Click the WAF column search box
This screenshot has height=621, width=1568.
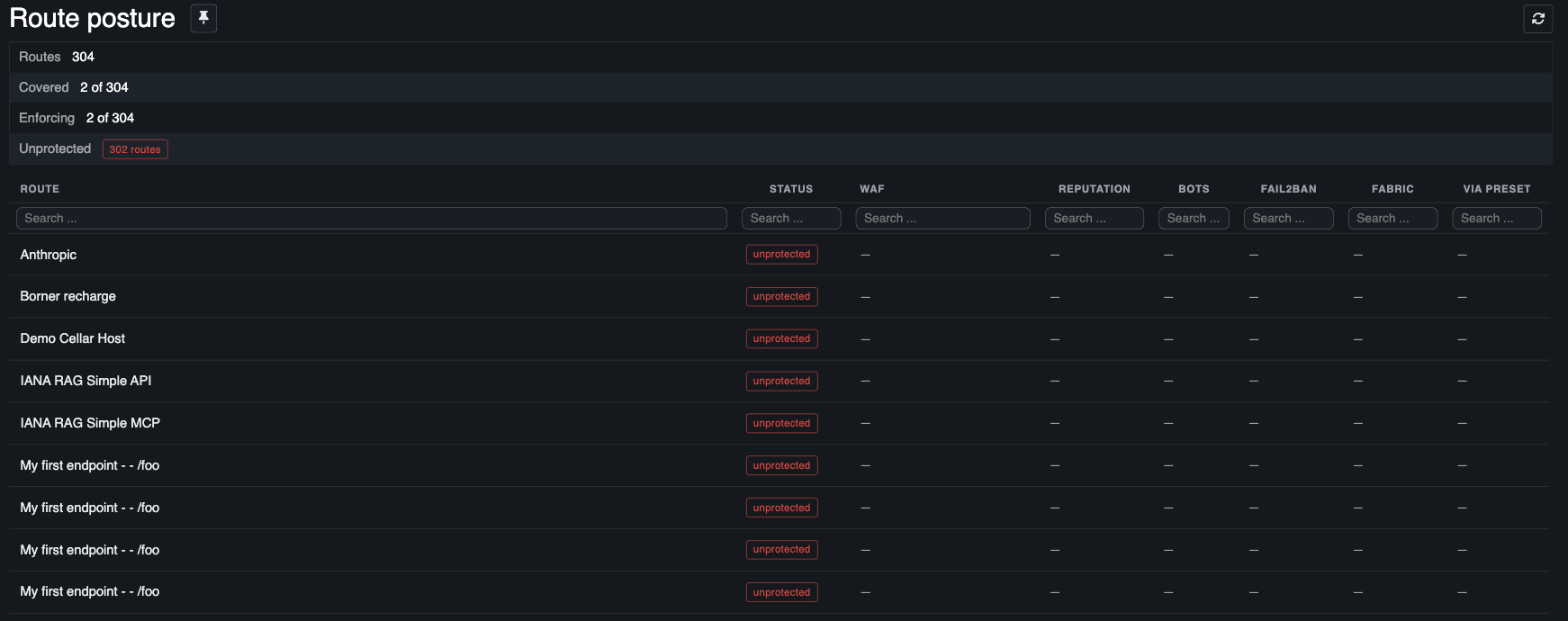[x=943, y=218]
